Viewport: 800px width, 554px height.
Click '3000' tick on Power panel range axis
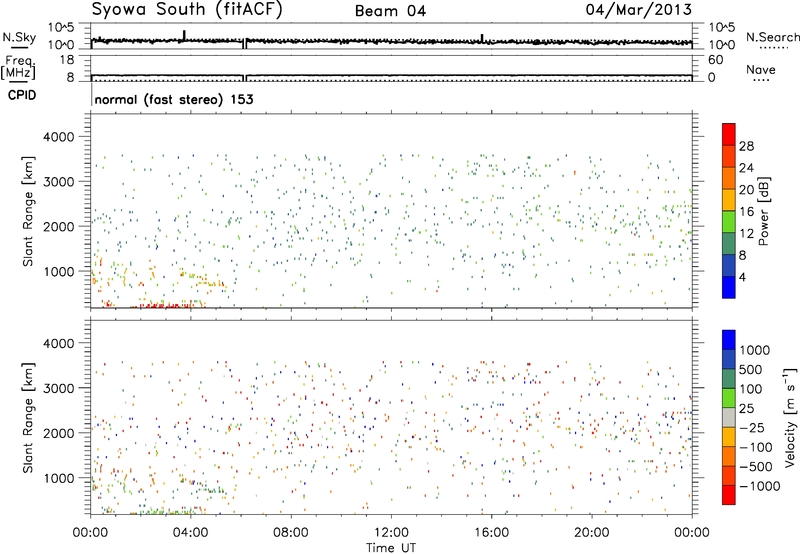point(58,182)
